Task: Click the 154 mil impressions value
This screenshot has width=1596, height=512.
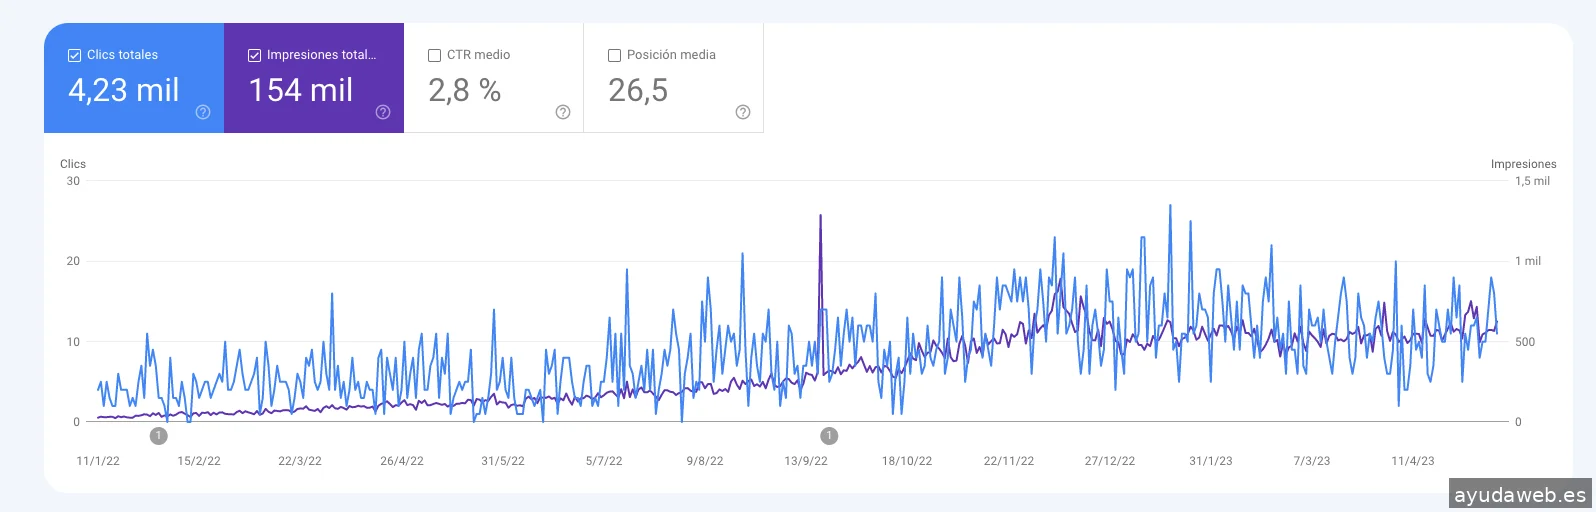Action: pyautogui.click(x=300, y=90)
